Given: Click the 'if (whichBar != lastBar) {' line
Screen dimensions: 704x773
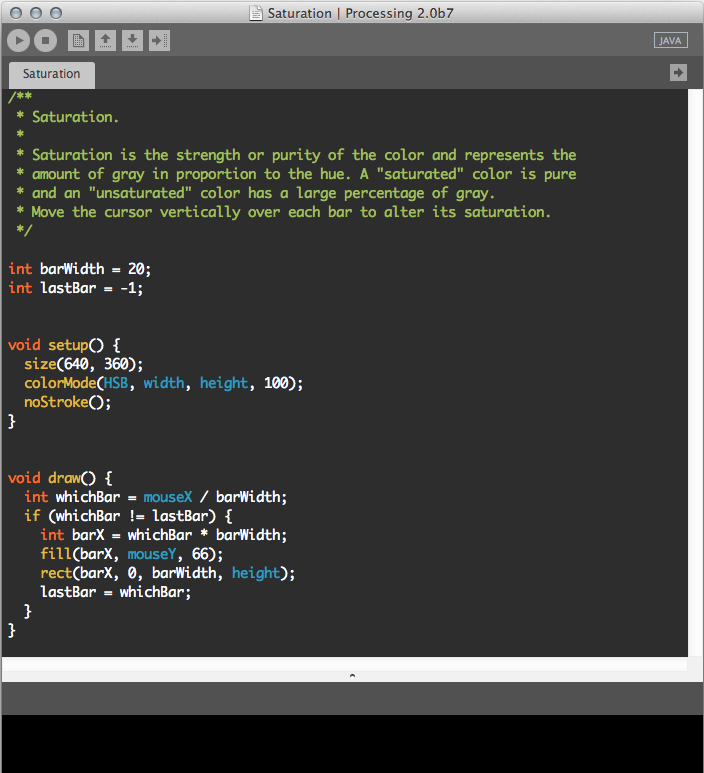Looking at the screenshot, I should click(128, 516).
